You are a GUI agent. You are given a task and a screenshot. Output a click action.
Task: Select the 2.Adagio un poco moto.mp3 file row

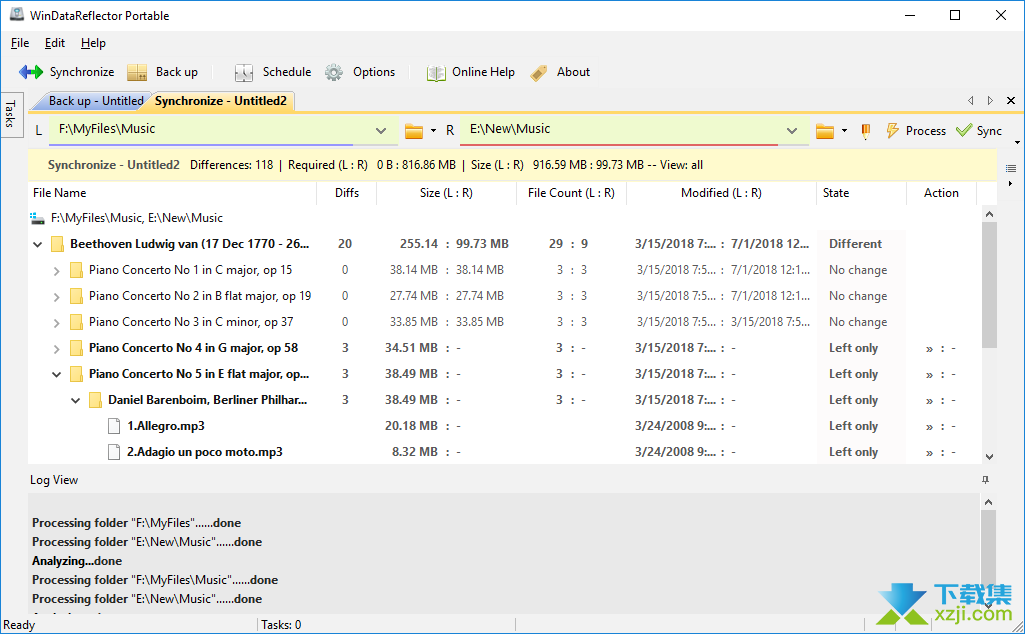click(503, 452)
